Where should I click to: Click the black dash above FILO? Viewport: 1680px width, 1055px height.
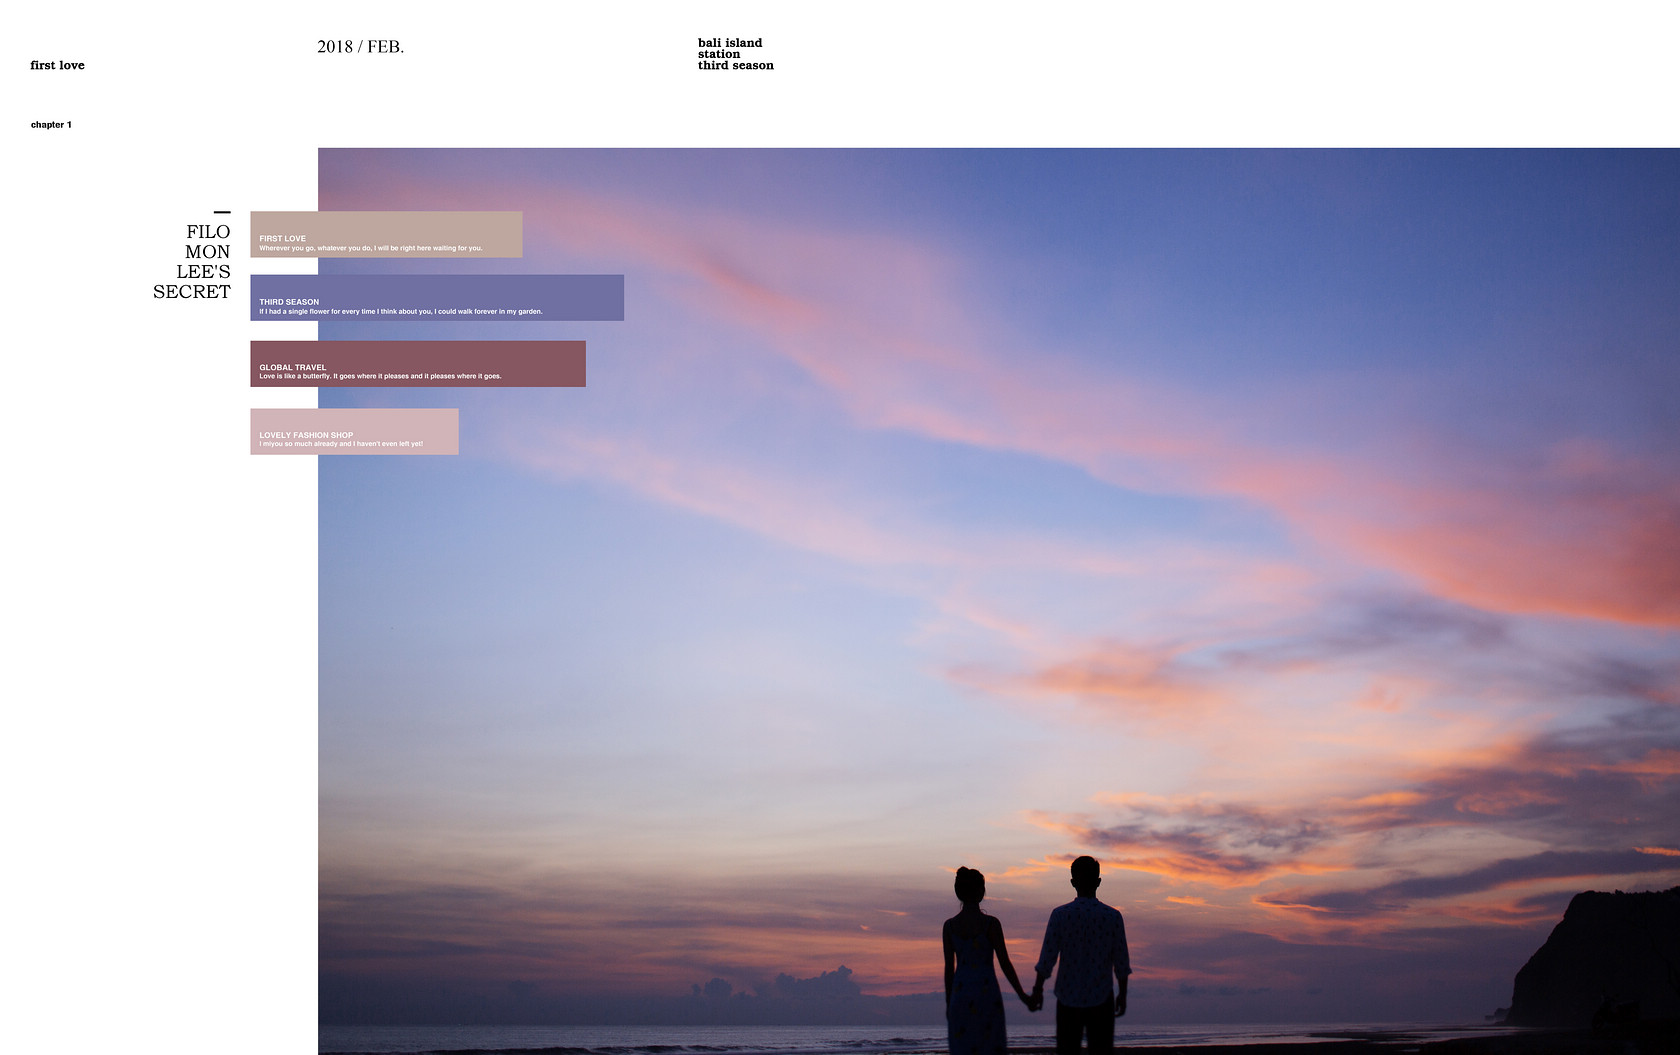pyautogui.click(x=222, y=212)
